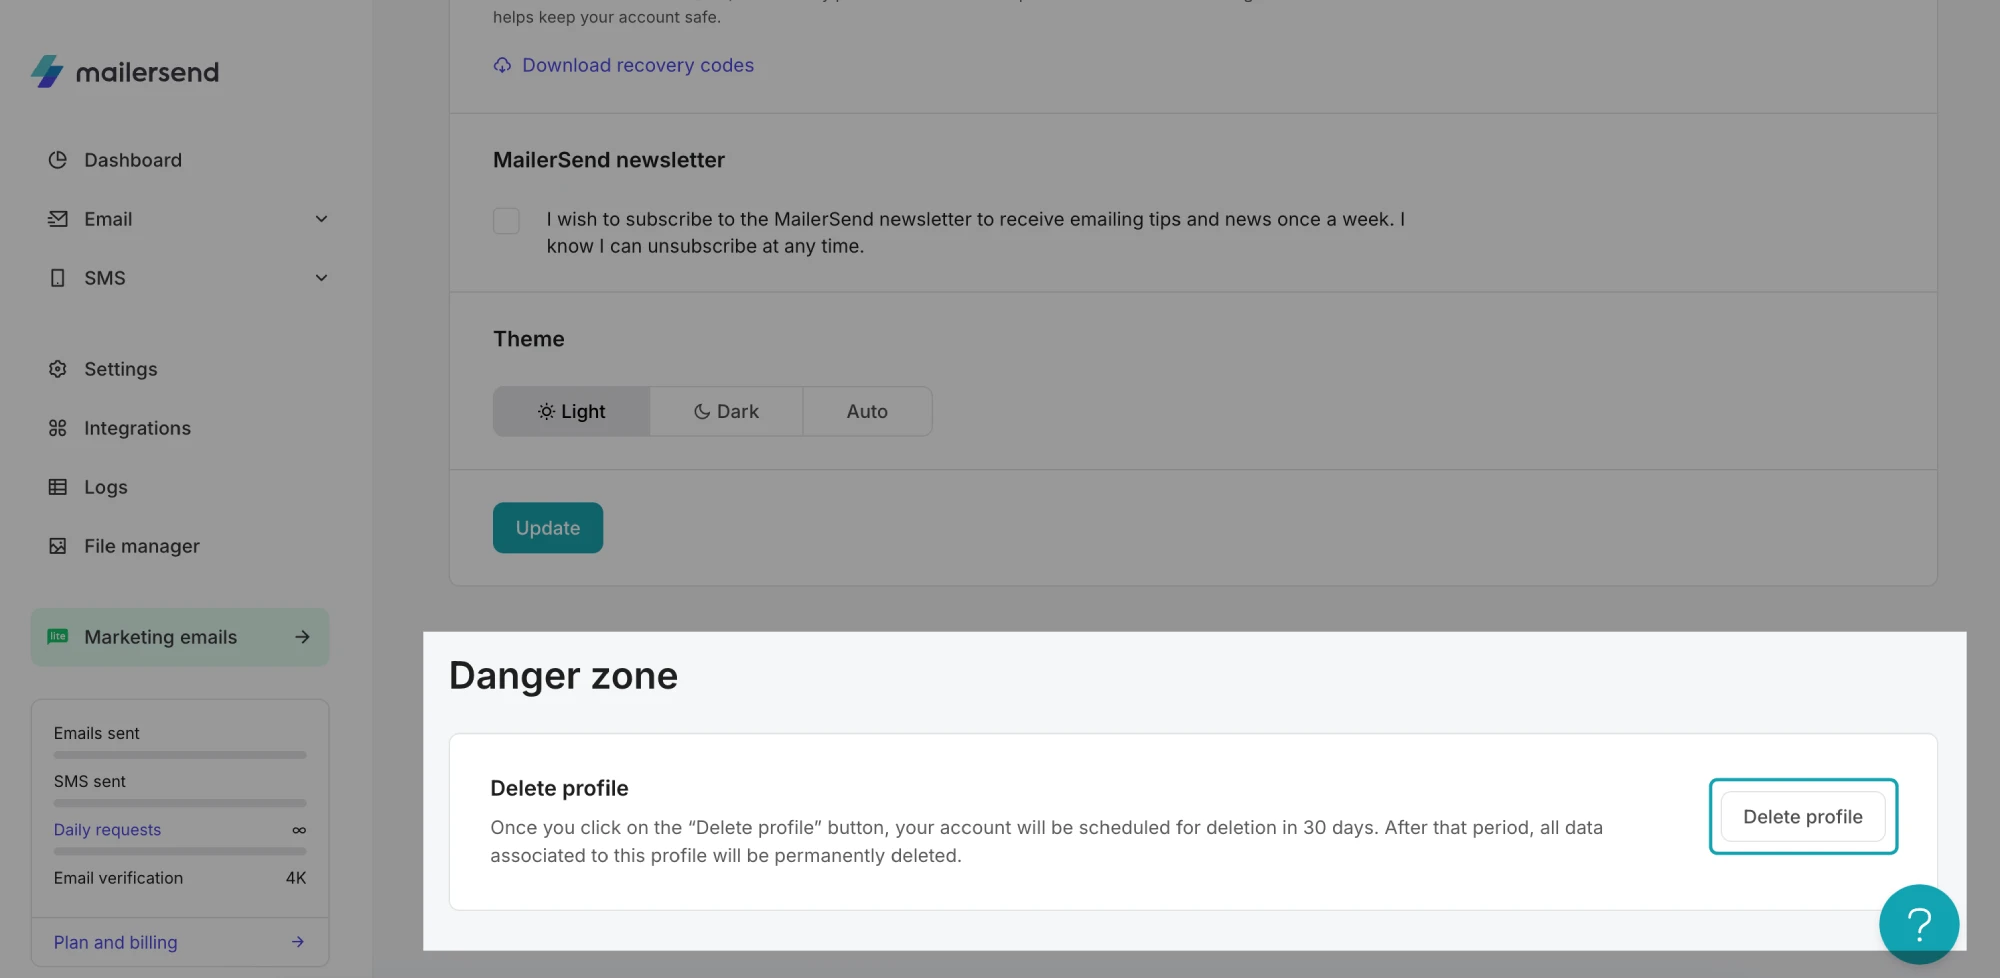The image size is (2000, 978).
Task: Click the download cloud icon for recovery codes
Action: (x=502, y=65)
